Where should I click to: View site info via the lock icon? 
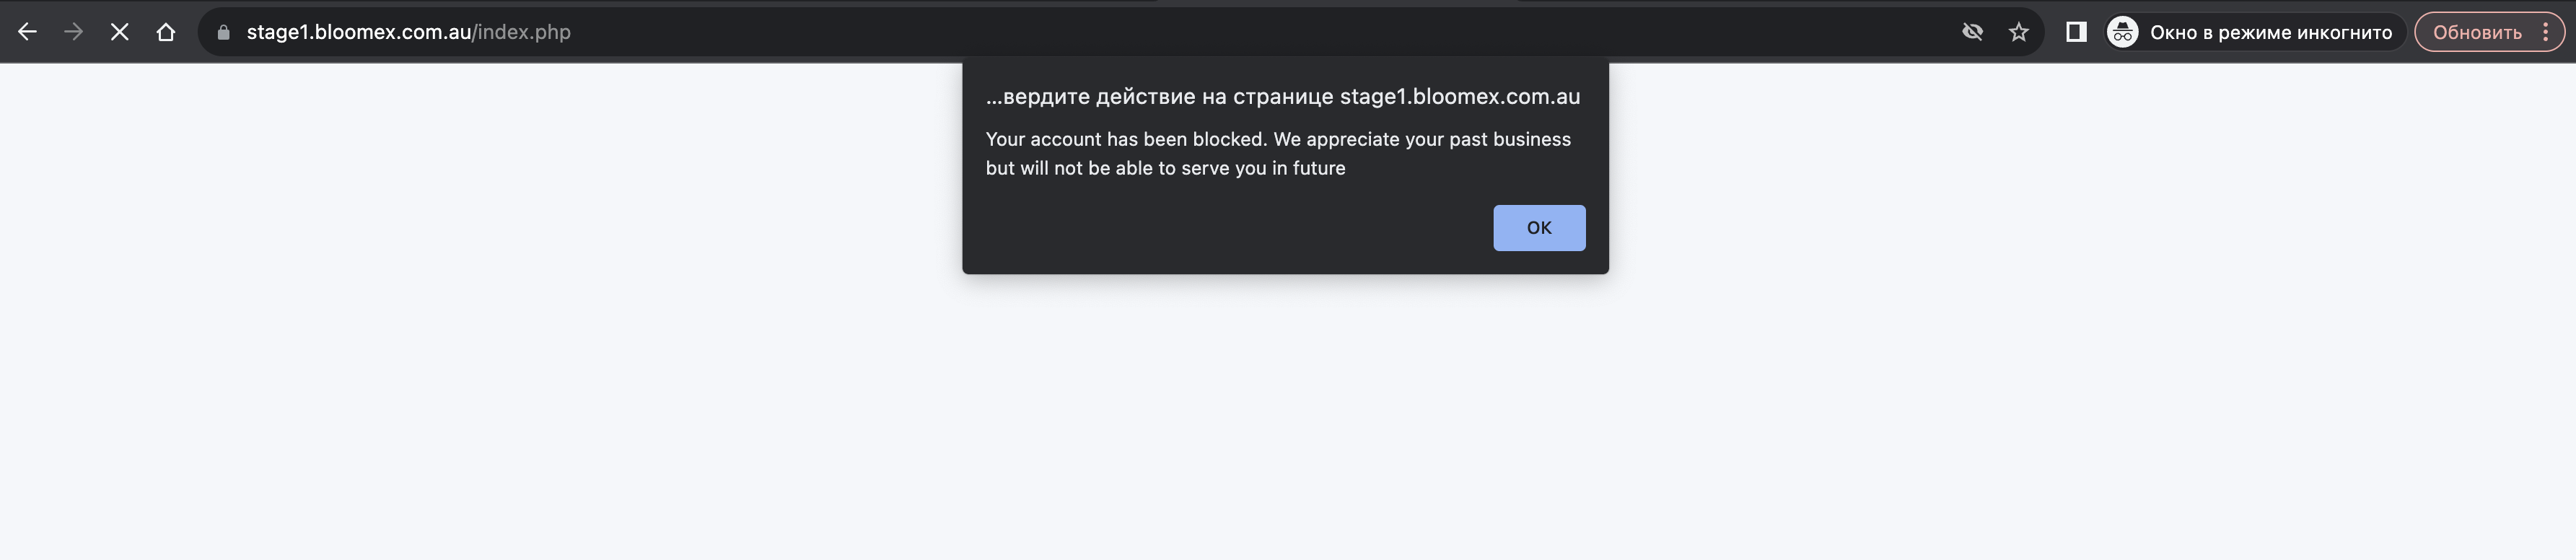coord(224,32)
